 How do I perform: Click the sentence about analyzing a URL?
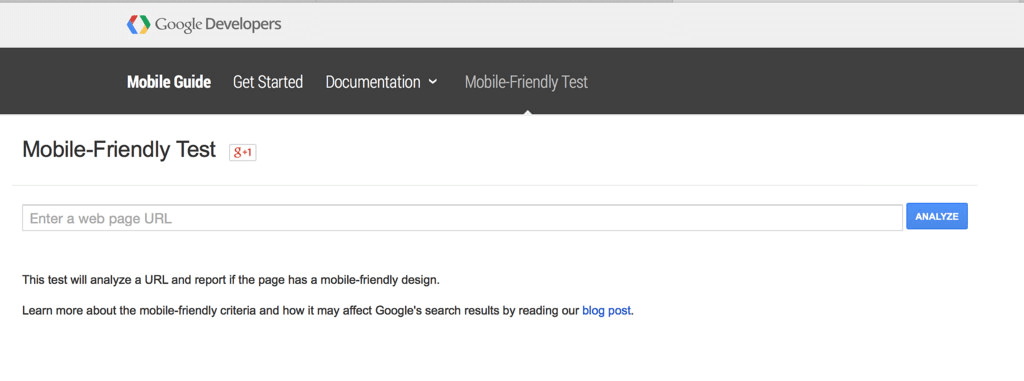click(x=231, y=280)
